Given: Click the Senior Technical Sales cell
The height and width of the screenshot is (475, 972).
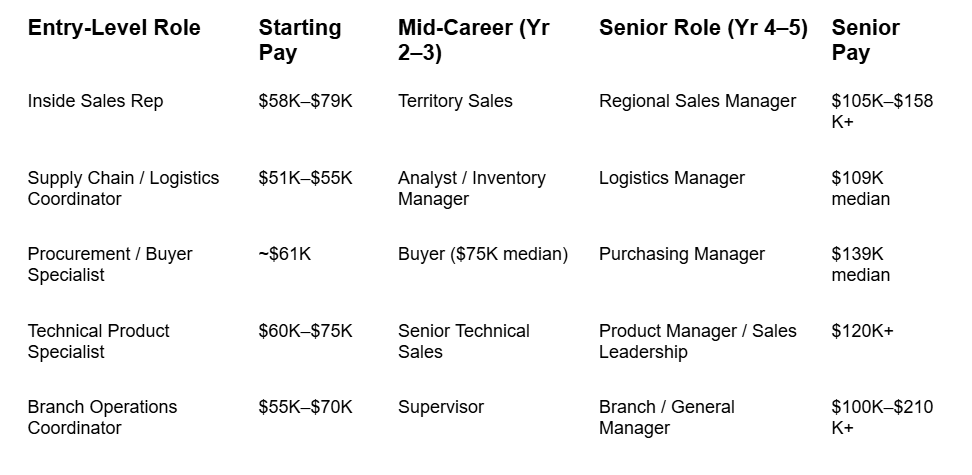Looking at the screenshot, I should [x=464, y=341].
